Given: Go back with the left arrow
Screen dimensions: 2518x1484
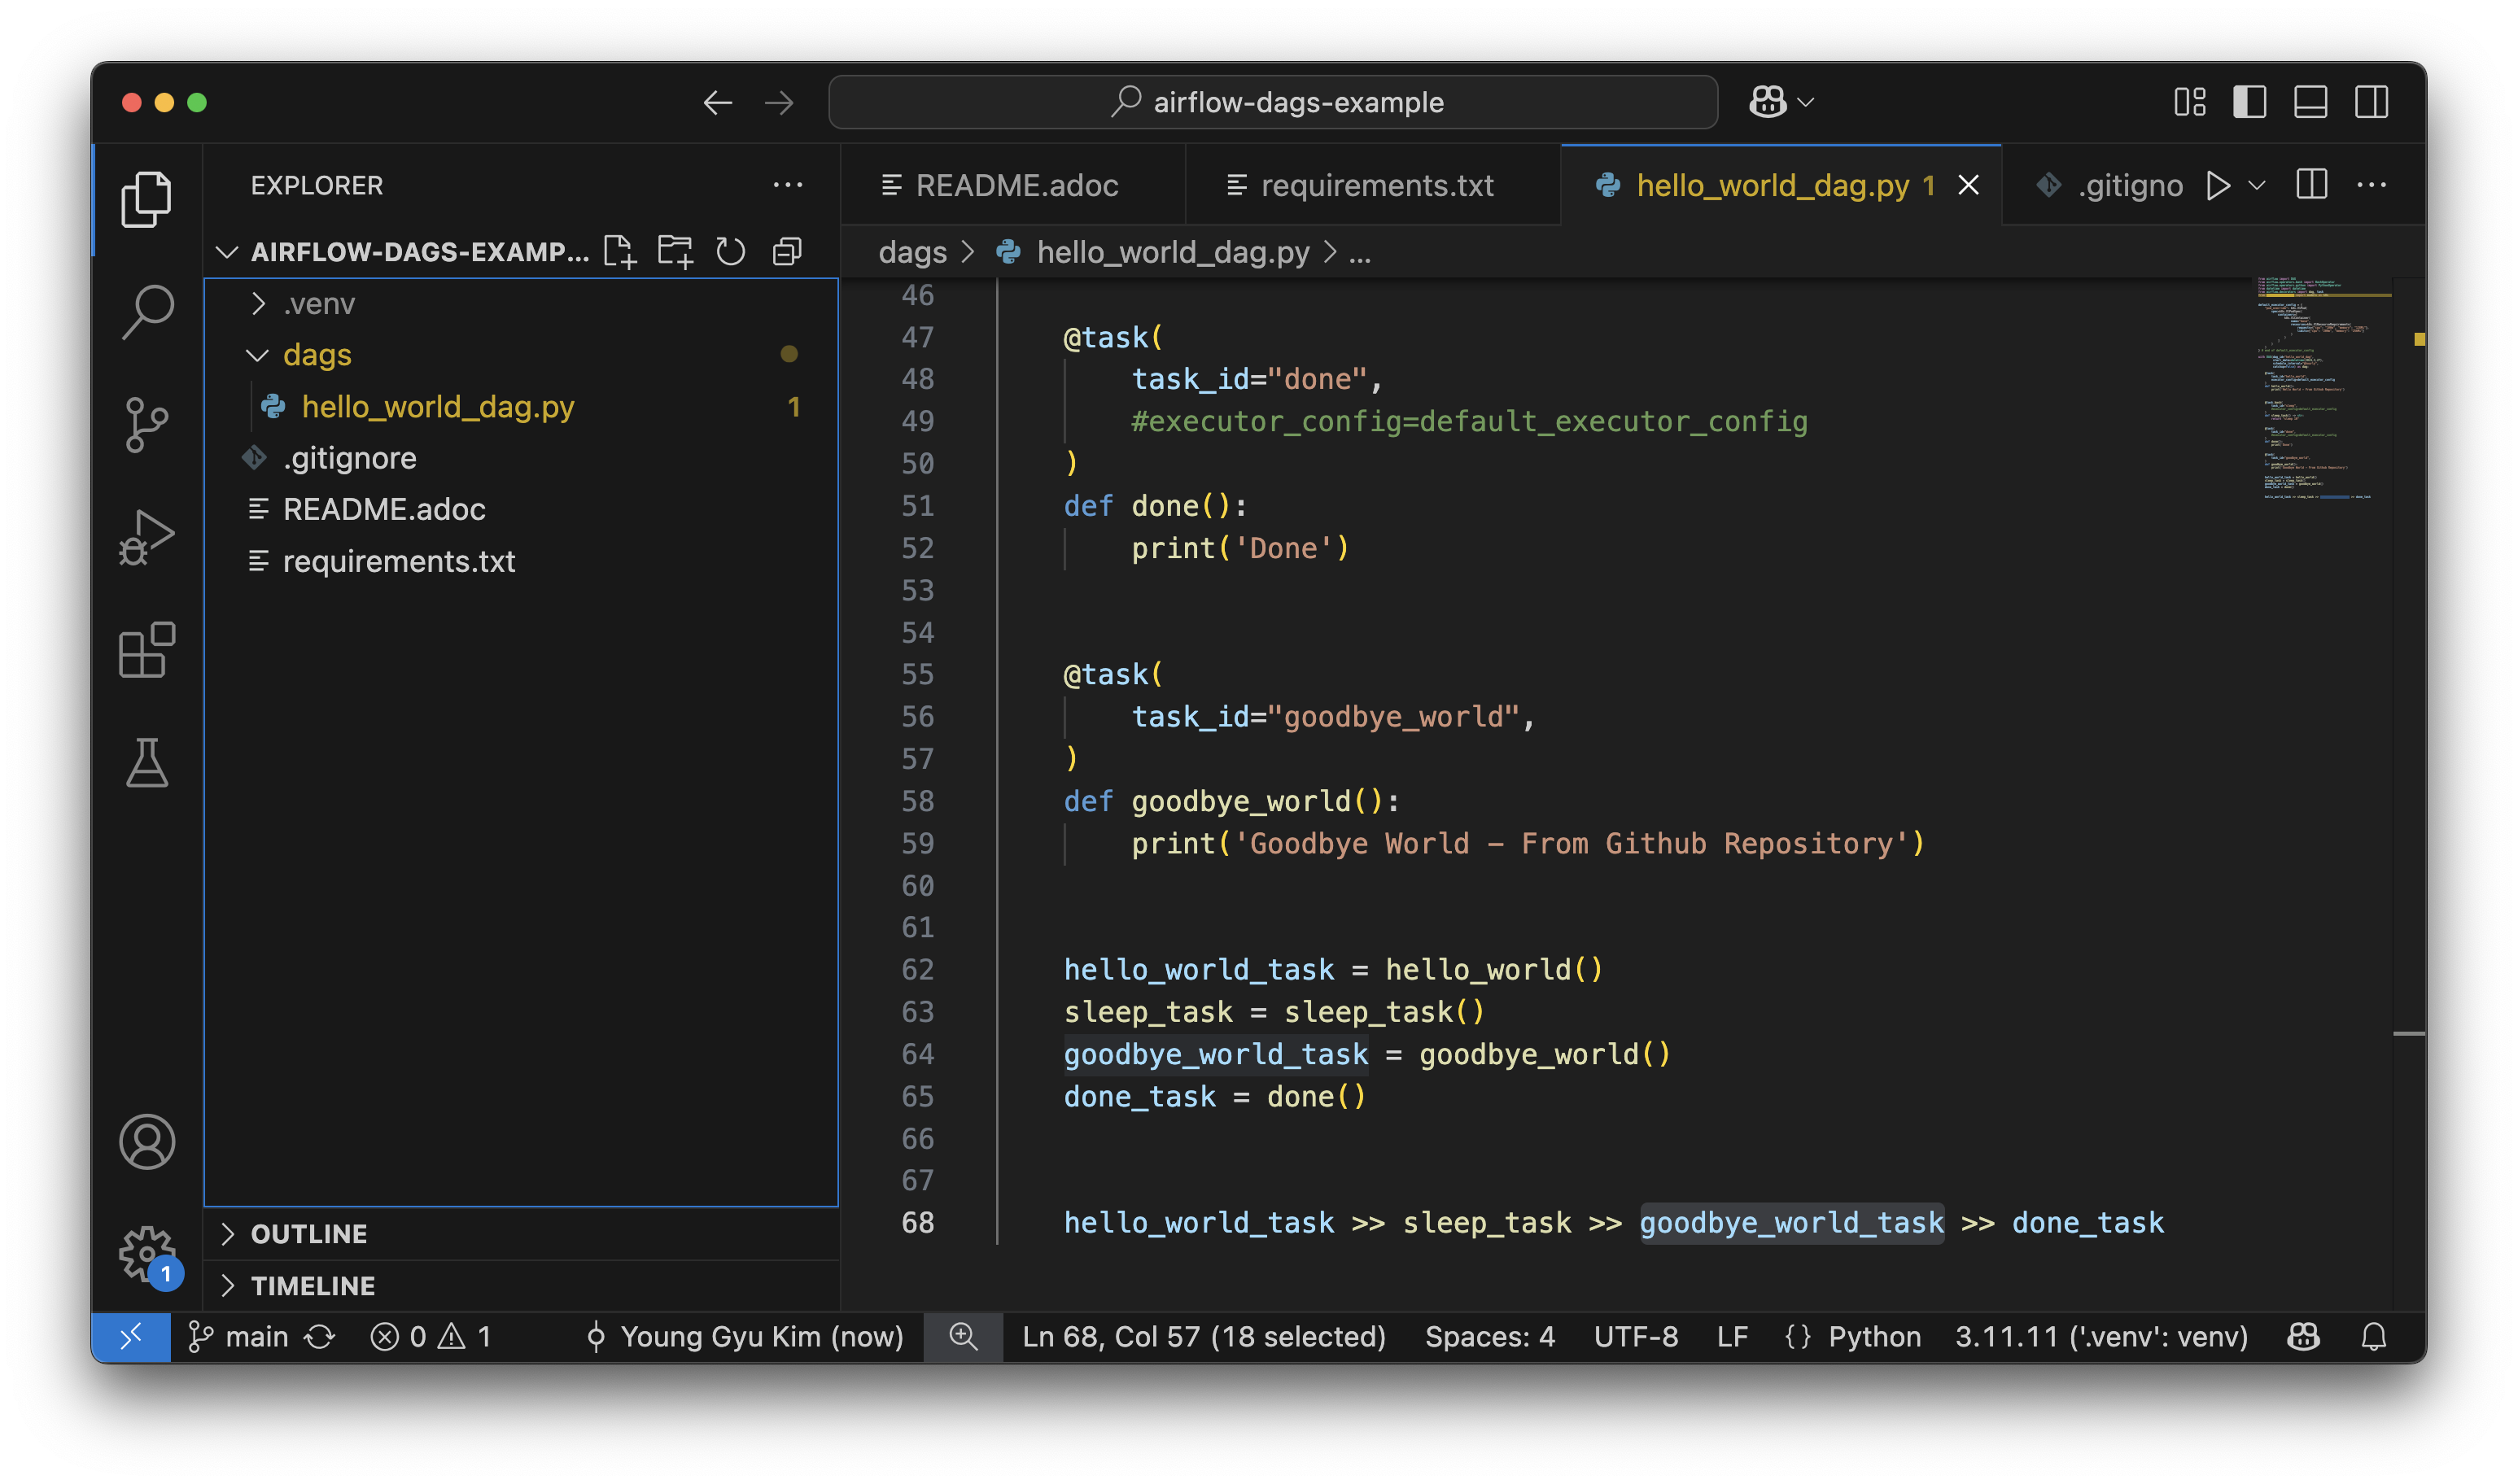Looking at the screenshot, I should coord(718,102).
